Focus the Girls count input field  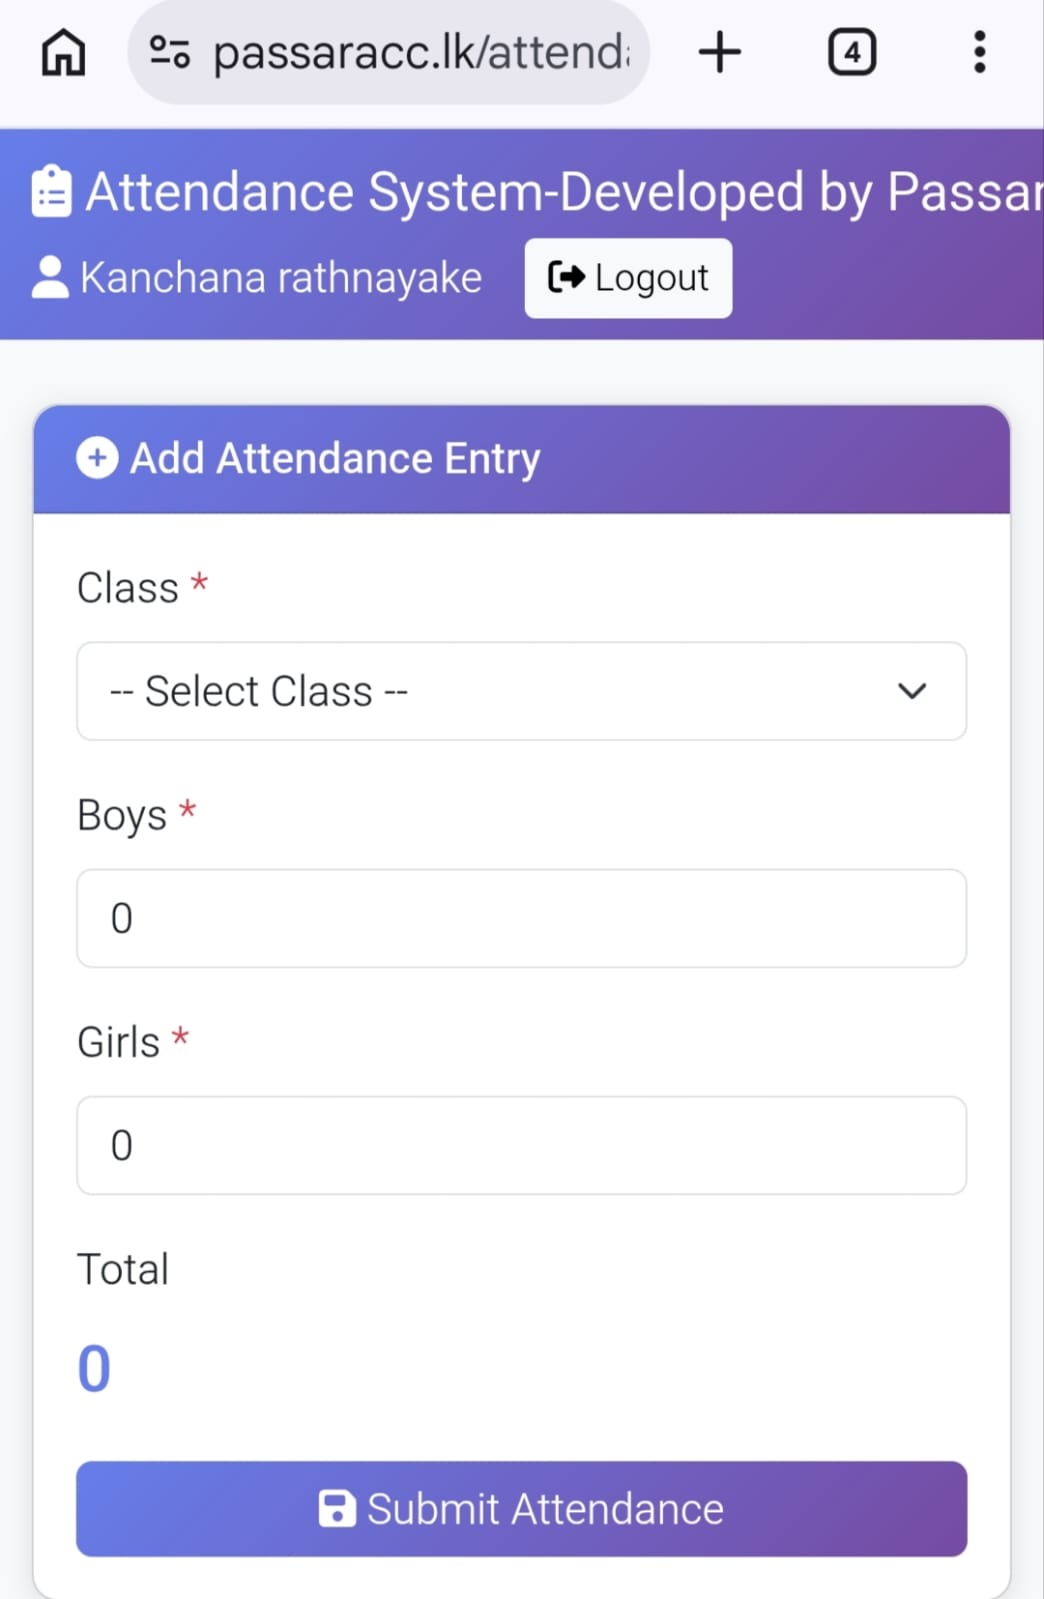[521, 1145]
